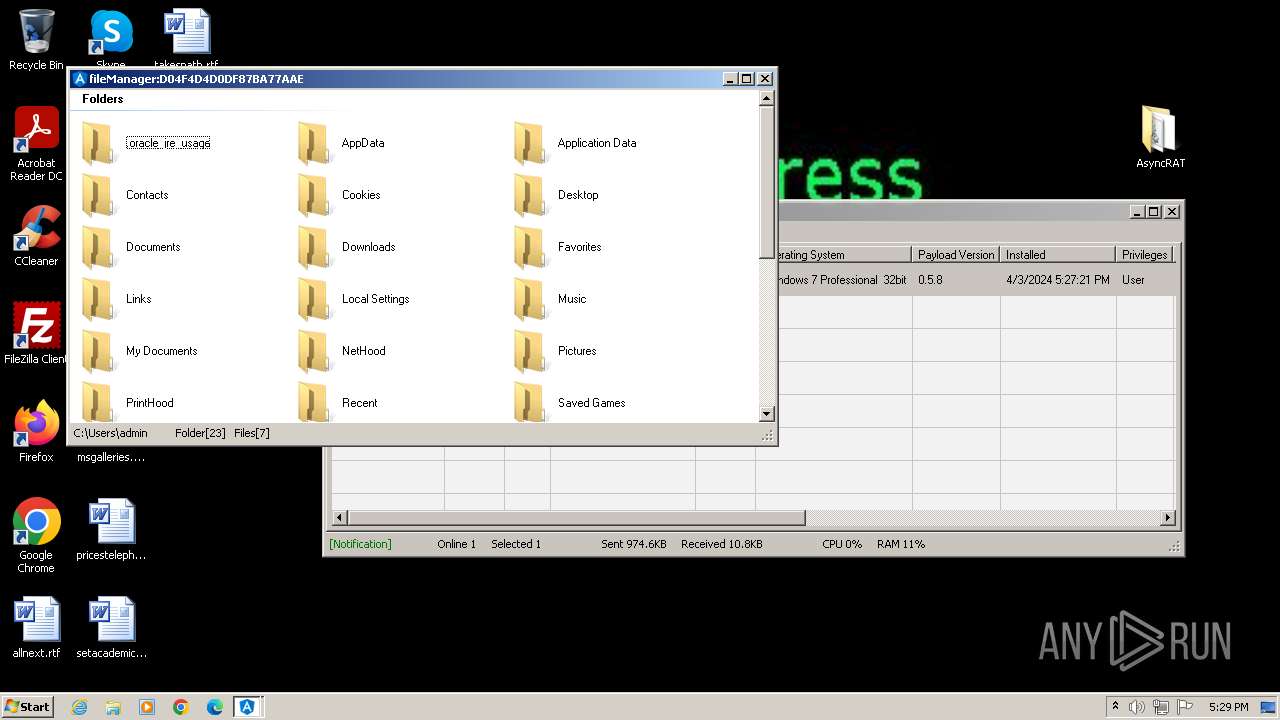Image resolution: width=1280 pixels, height=720 pixels.
Task: Open Windows Media Player from taskbar
Action: tap(147, 707)
